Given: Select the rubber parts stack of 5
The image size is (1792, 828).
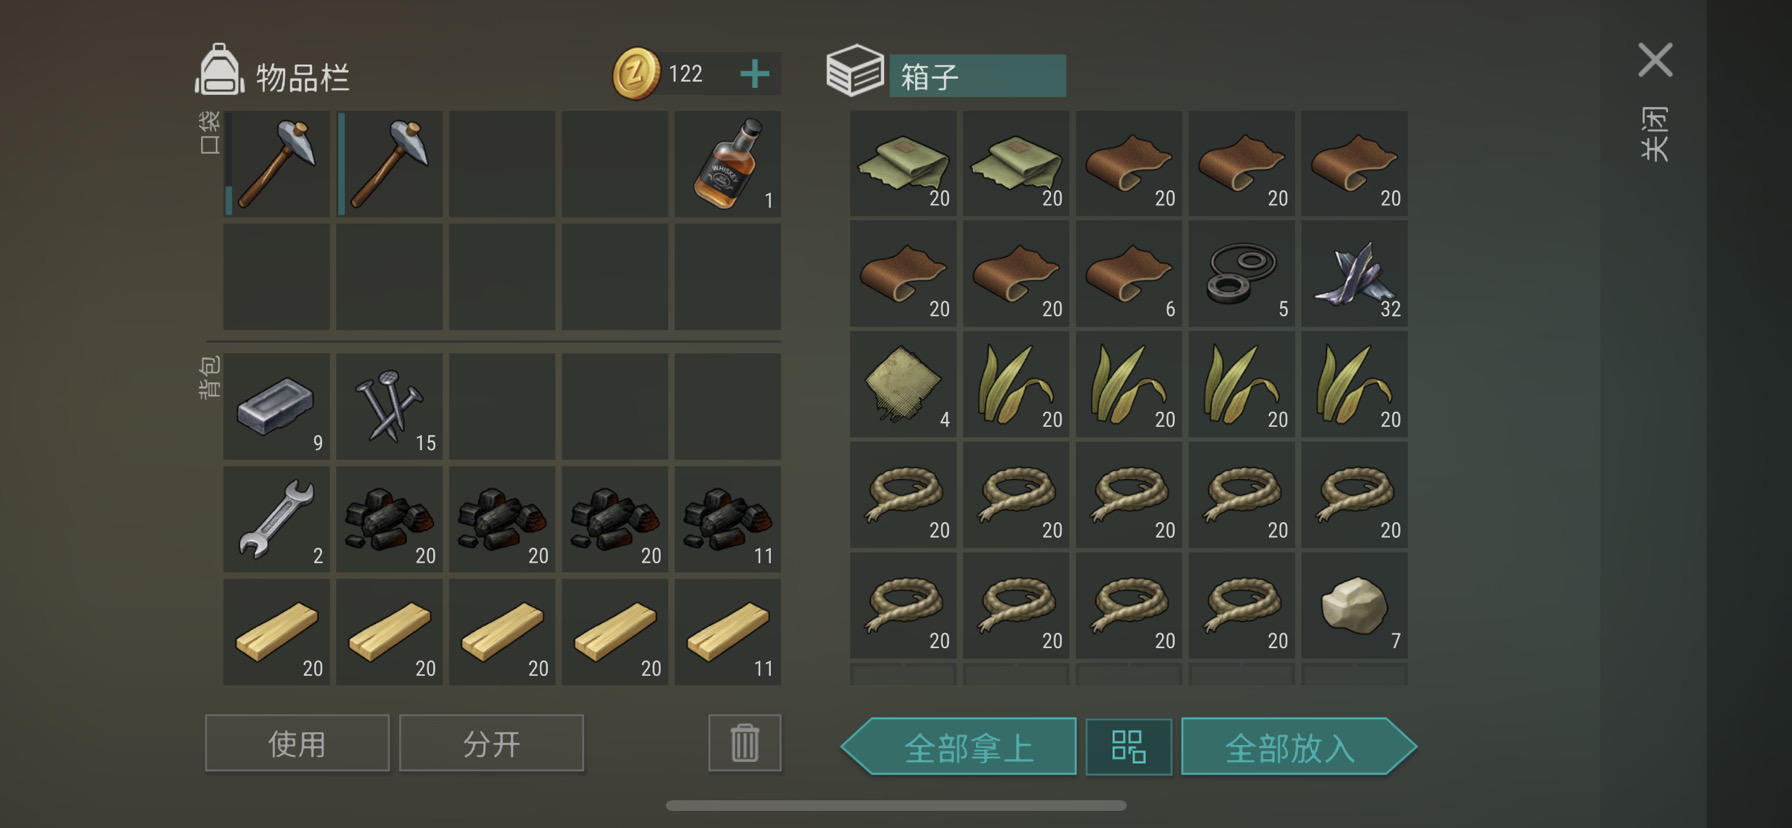Looking at the screenshot, I should click(1242, 274).
